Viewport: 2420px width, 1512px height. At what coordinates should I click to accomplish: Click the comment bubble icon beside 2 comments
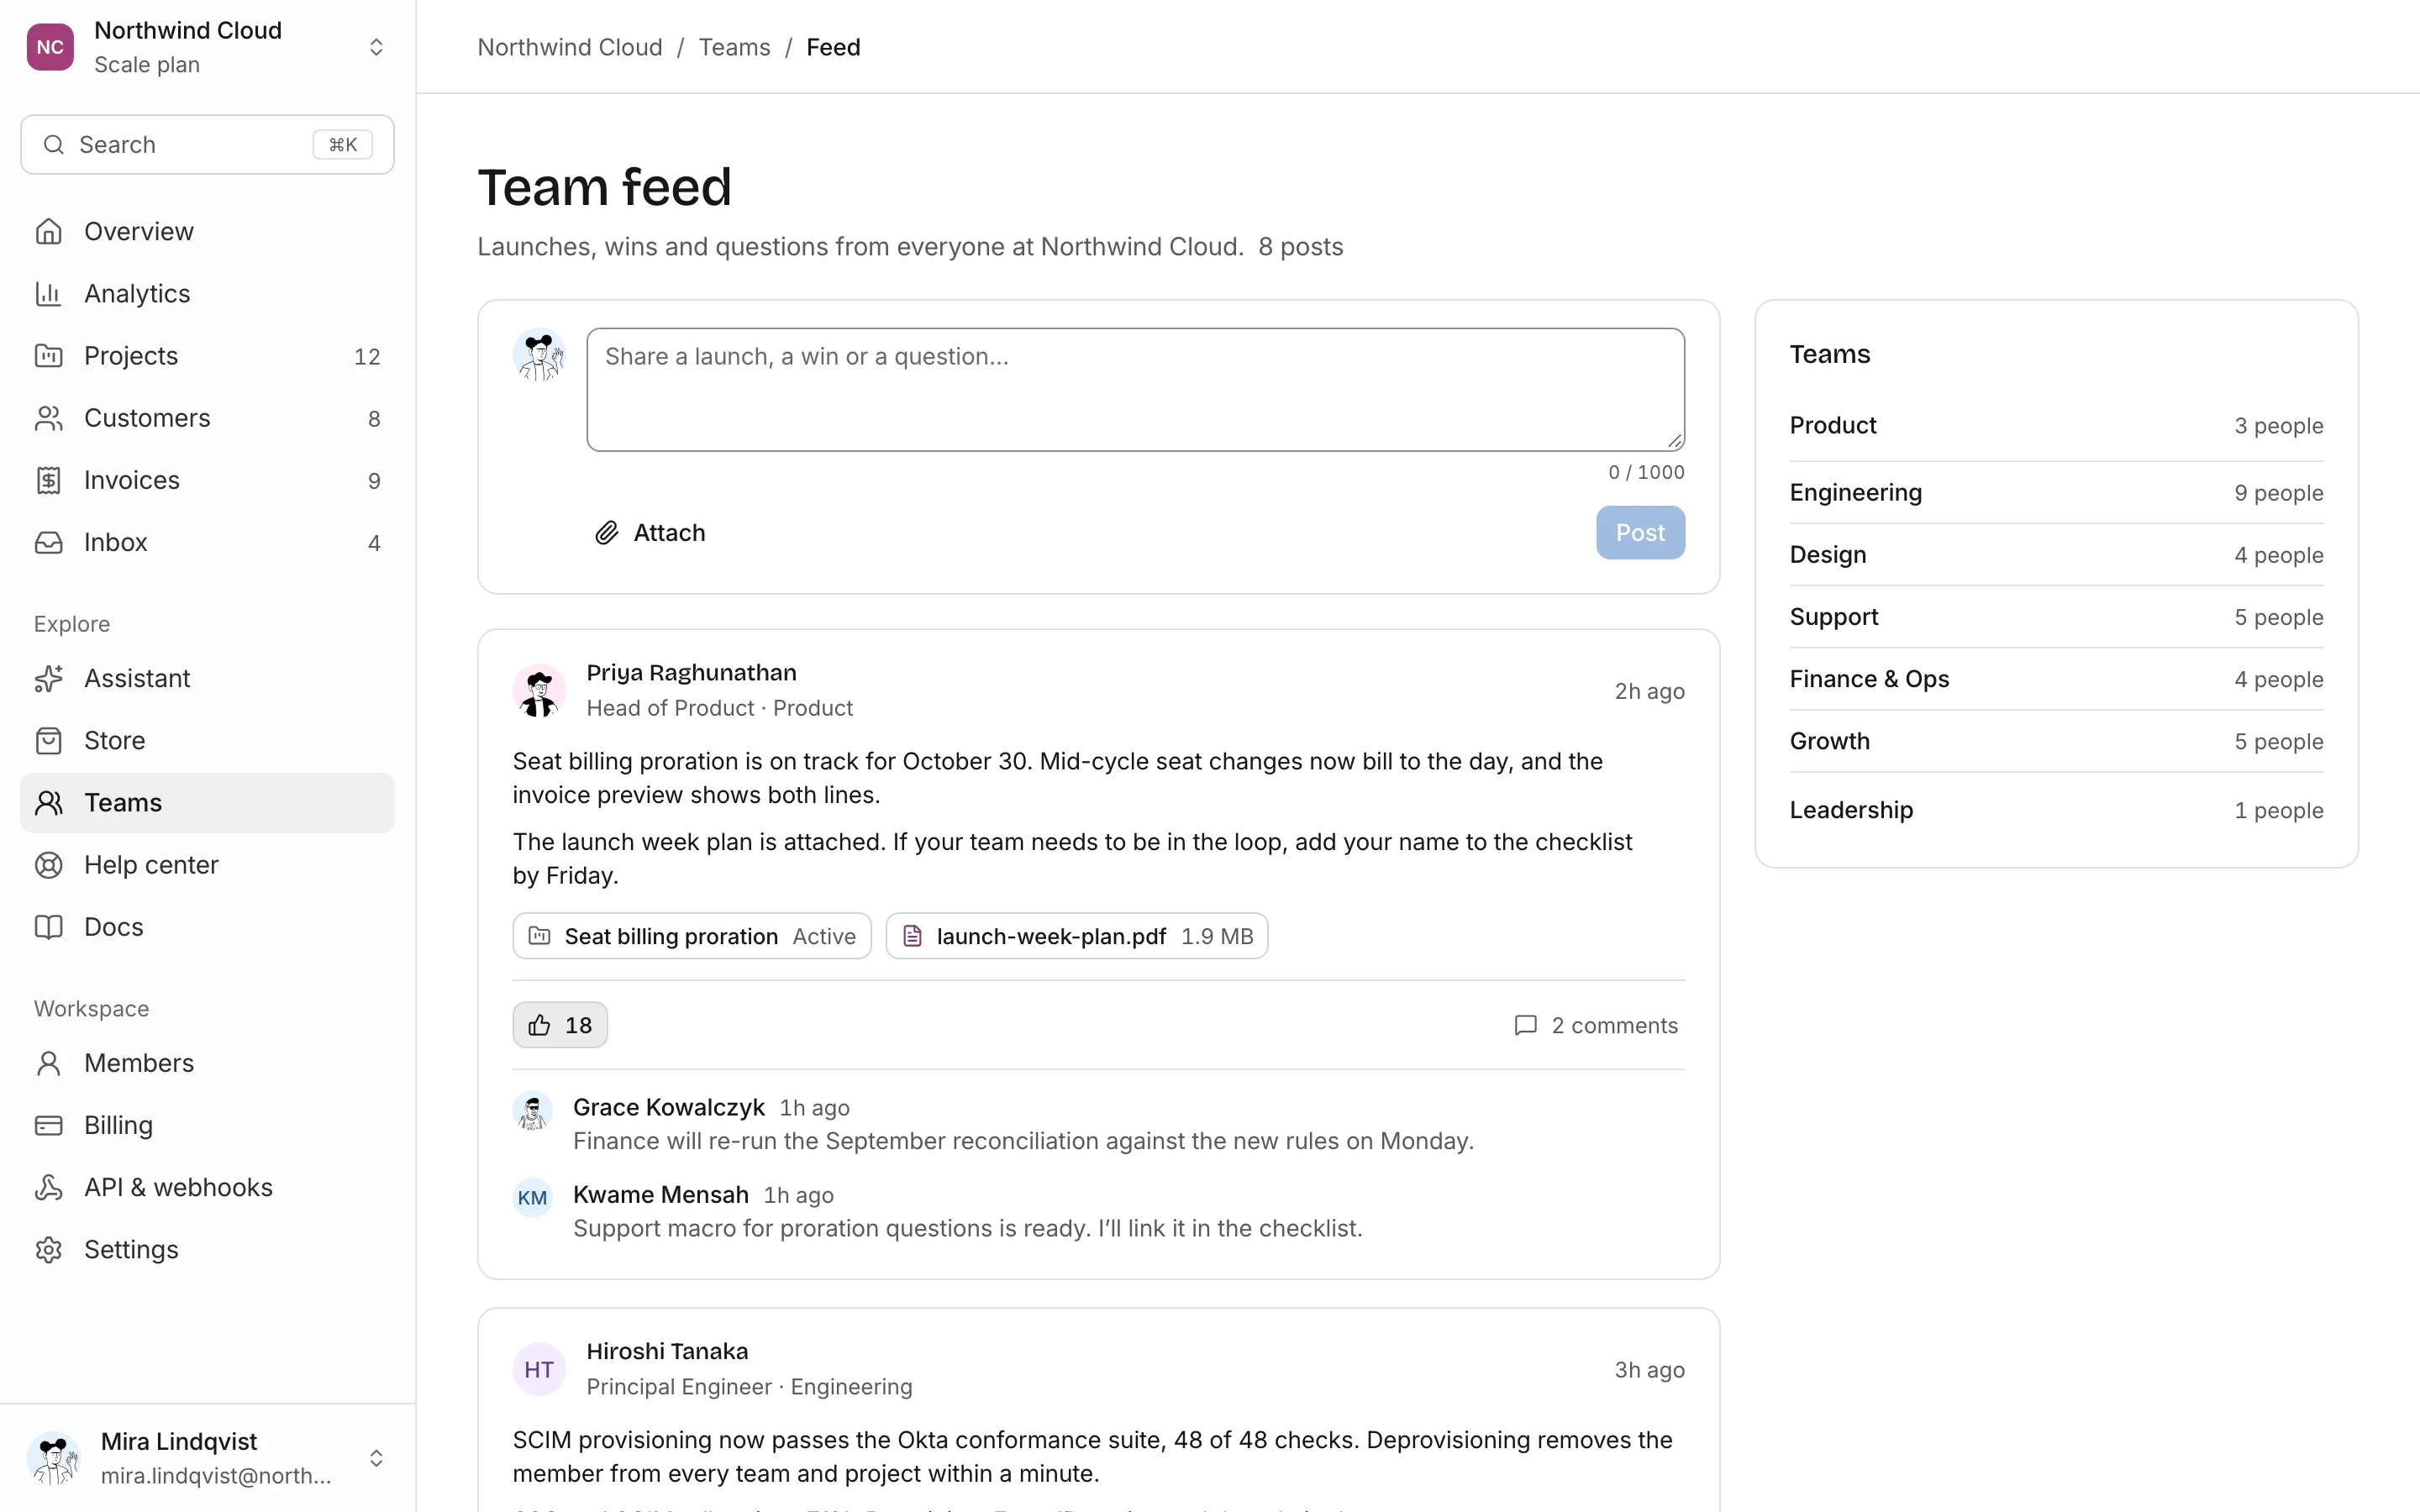(1525, 1025)
